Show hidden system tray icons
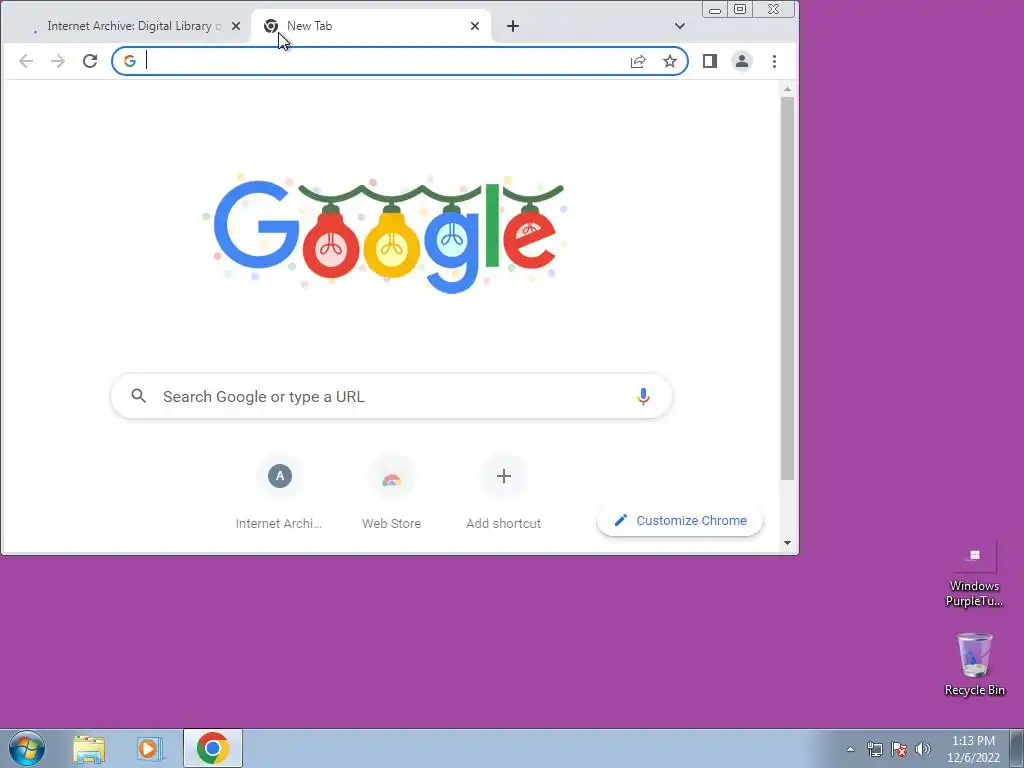The height and width of the screenshot is (768, 1024). (850, 749)
